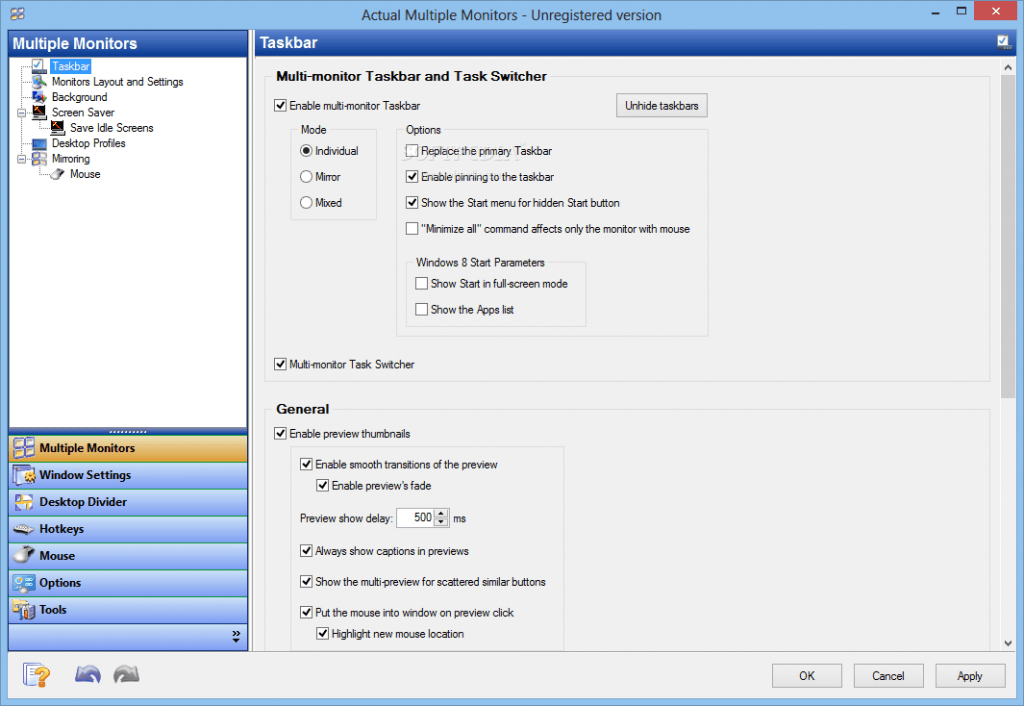
Task: Click the Tools sidebar icon
Action: pyautogui.click(x=21, y=610)
